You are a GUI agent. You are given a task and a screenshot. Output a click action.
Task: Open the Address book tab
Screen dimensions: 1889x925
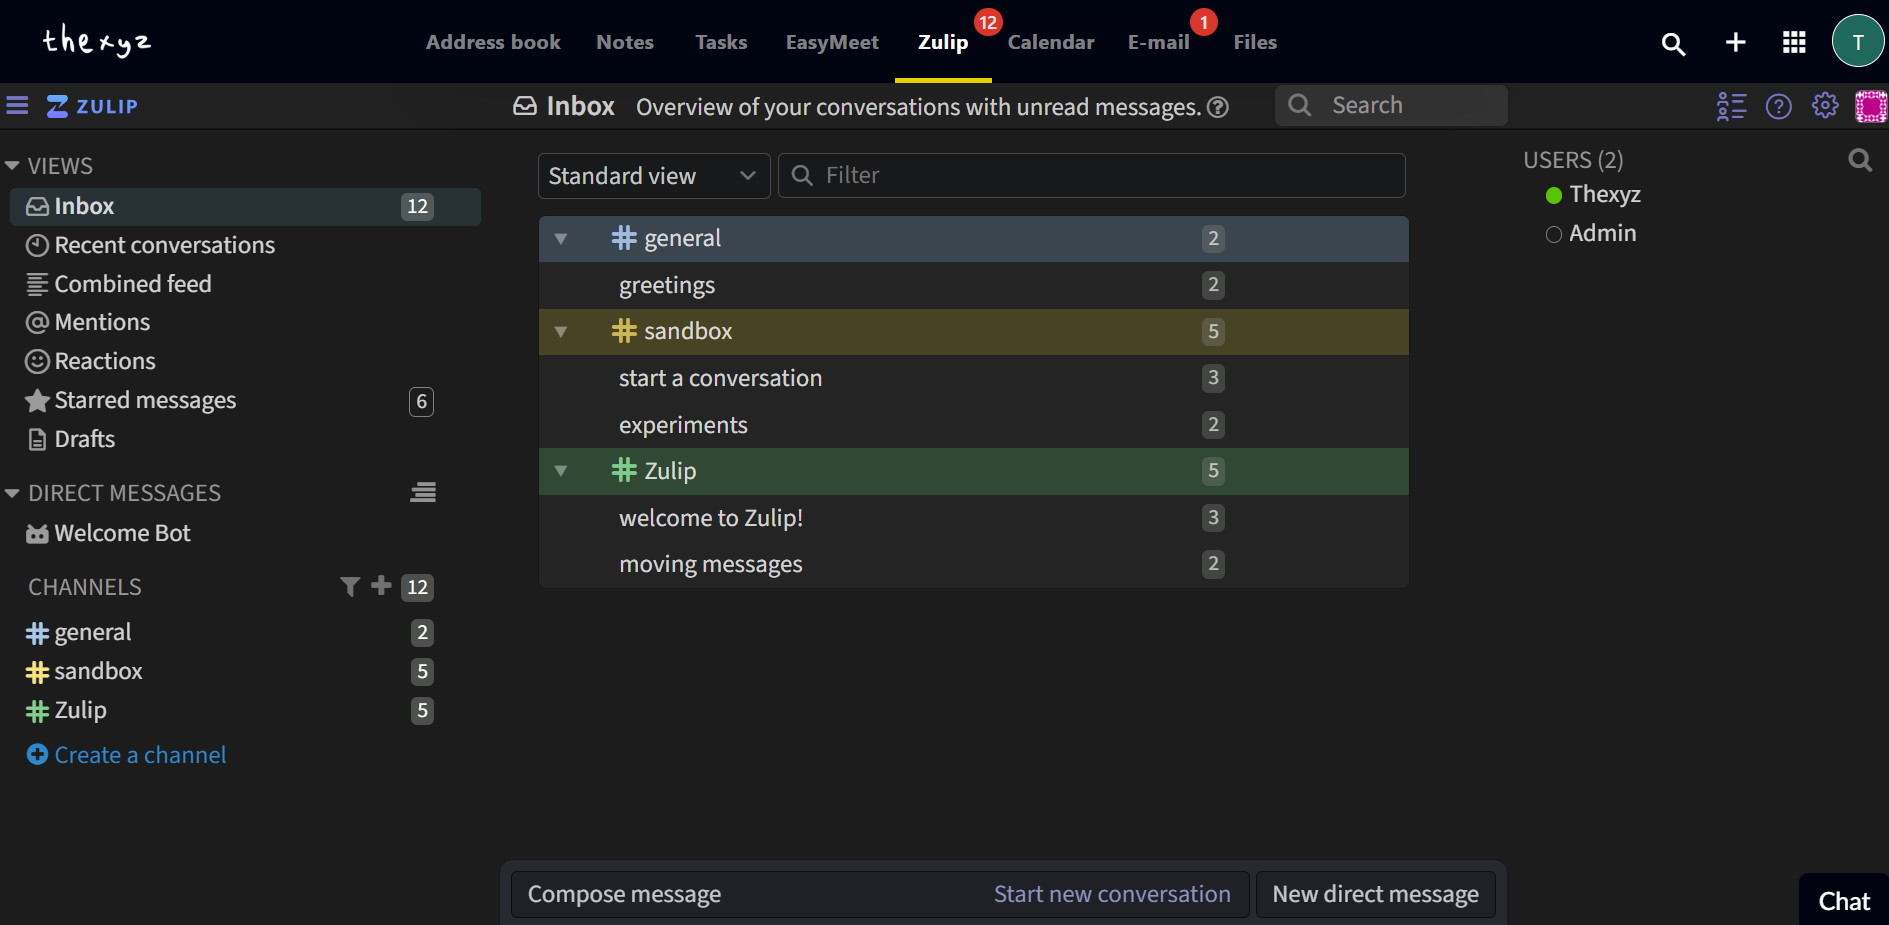[x=493, y=42]
